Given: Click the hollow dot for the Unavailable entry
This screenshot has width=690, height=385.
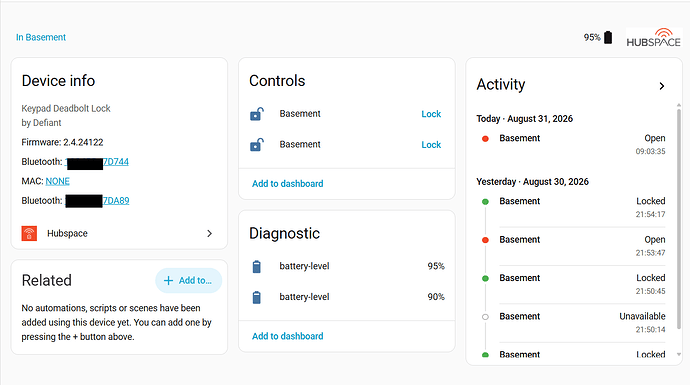Looking at the screenshot, I should click(x=485, y=317).
